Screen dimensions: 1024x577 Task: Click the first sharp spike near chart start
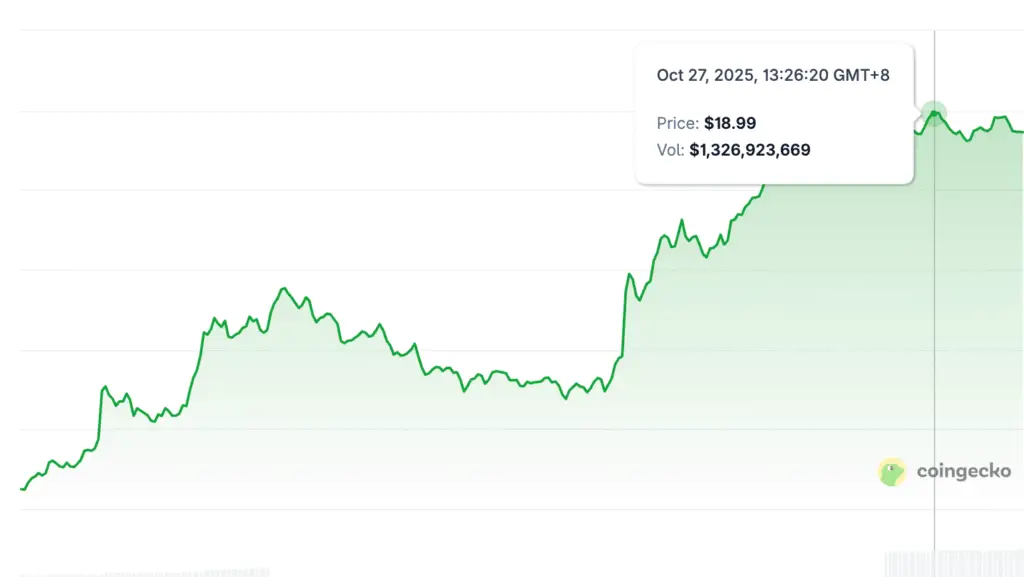pyautogui.click(x=103, y=387)
